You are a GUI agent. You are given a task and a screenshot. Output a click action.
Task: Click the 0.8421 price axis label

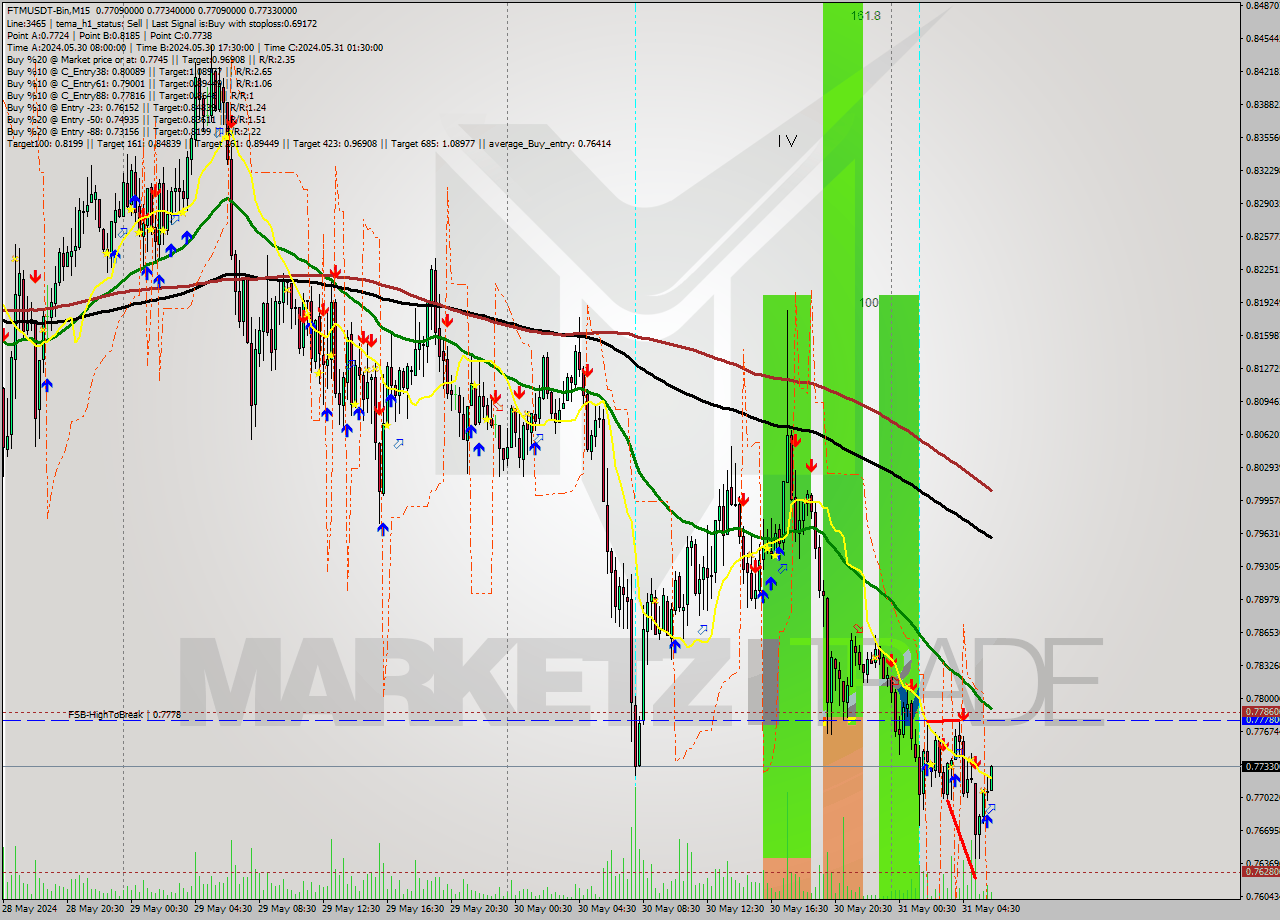[1262, 71]
